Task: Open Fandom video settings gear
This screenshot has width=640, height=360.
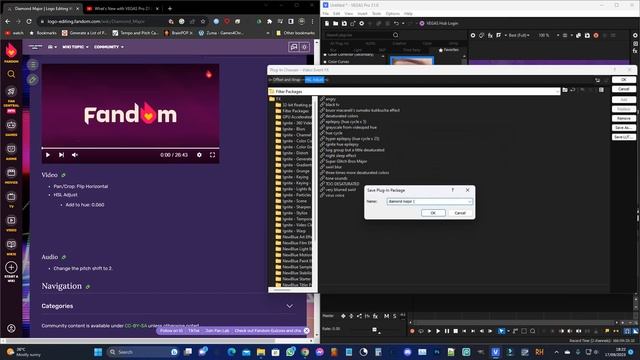Action: (199, 155)
